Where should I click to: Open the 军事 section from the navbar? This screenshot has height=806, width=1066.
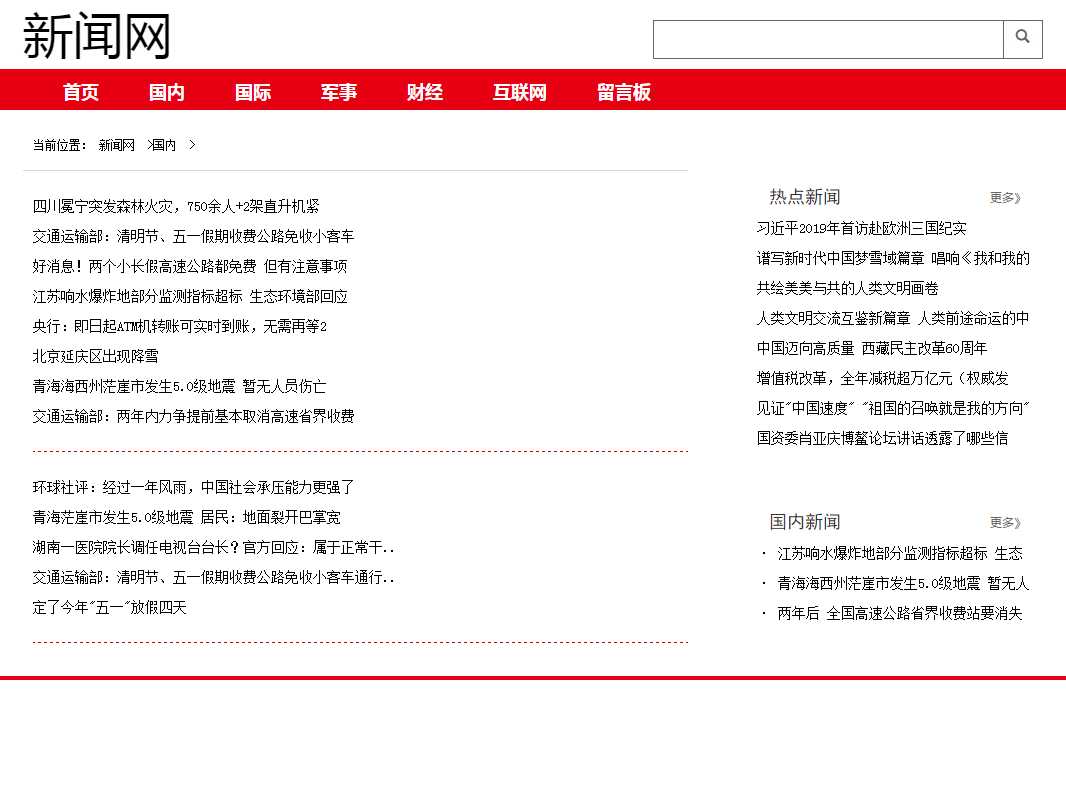339,92
